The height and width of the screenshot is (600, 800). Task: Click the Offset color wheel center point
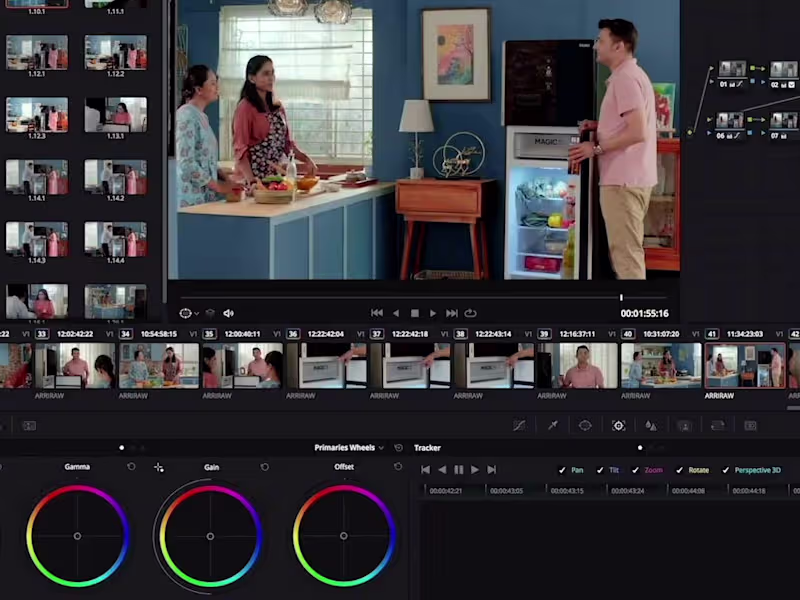pos(344,536)
